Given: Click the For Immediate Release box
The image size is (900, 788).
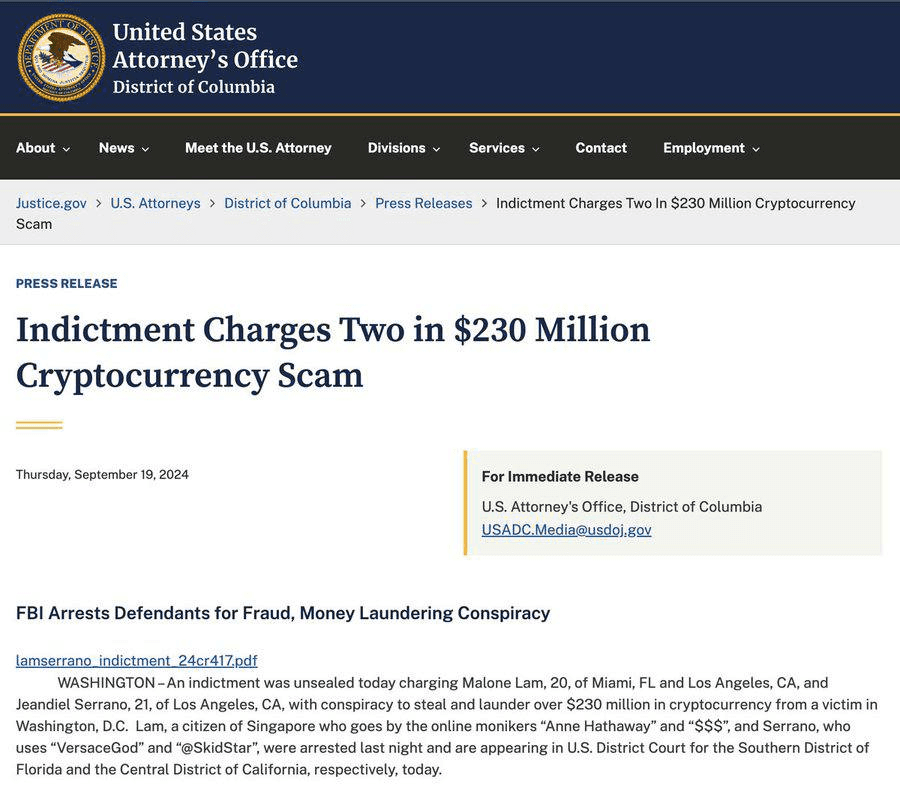Looking at the screenshot, I should click(673, 503).
